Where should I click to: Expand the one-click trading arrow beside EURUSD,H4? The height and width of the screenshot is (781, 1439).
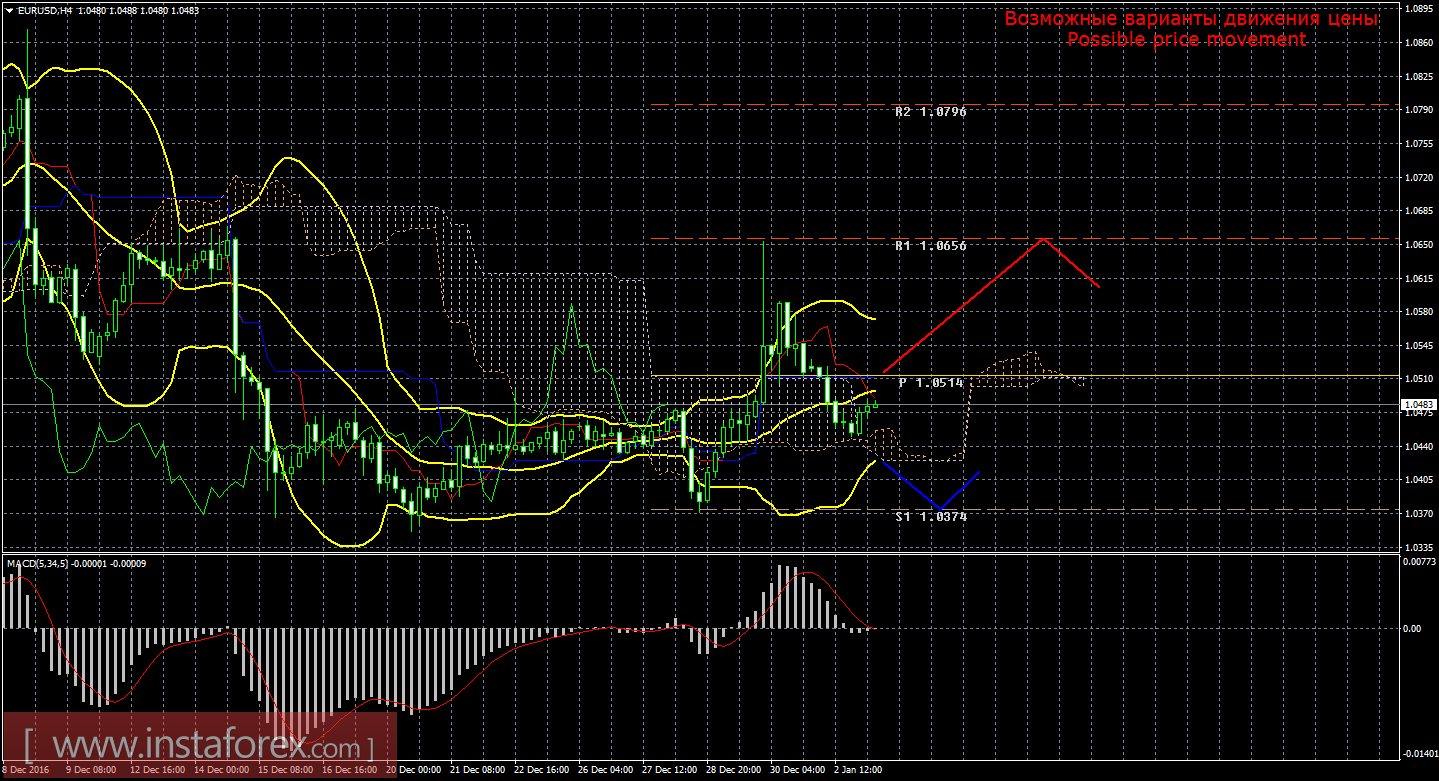pyautogui.click(x=8, y=10)
